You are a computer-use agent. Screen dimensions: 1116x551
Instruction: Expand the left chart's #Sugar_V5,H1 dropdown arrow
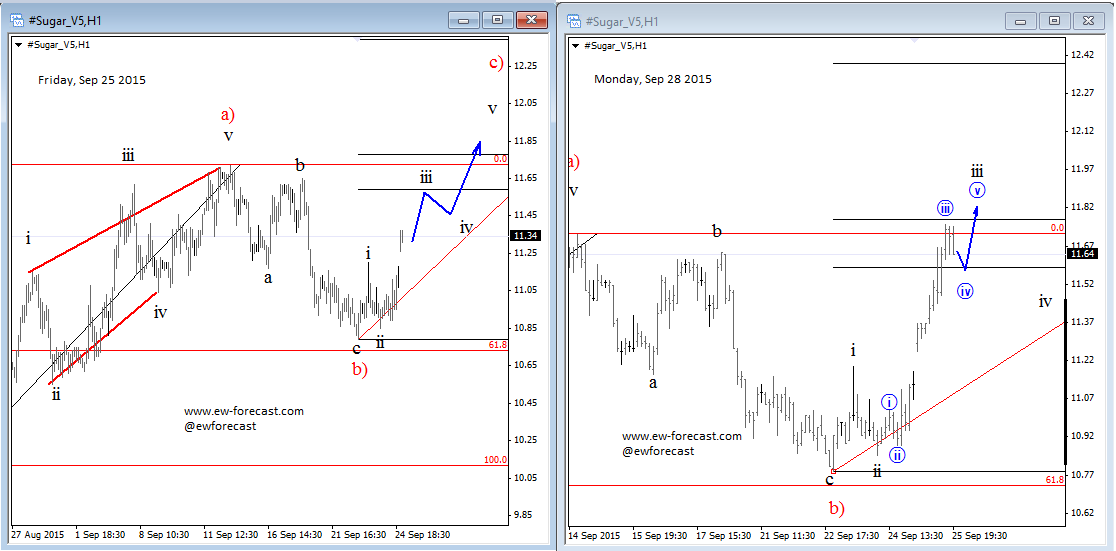tap(18, 44)
